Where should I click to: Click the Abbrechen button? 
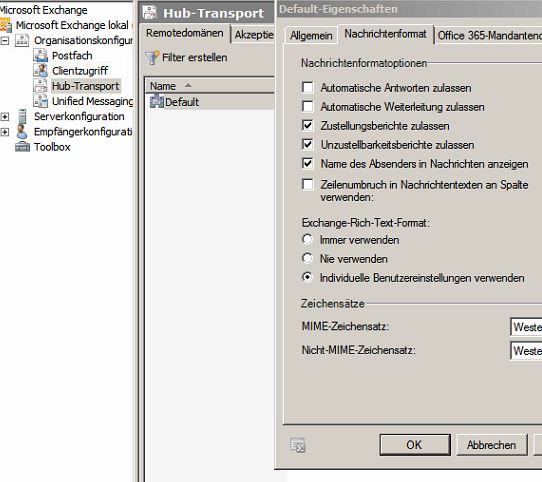(x=492, y=445)
